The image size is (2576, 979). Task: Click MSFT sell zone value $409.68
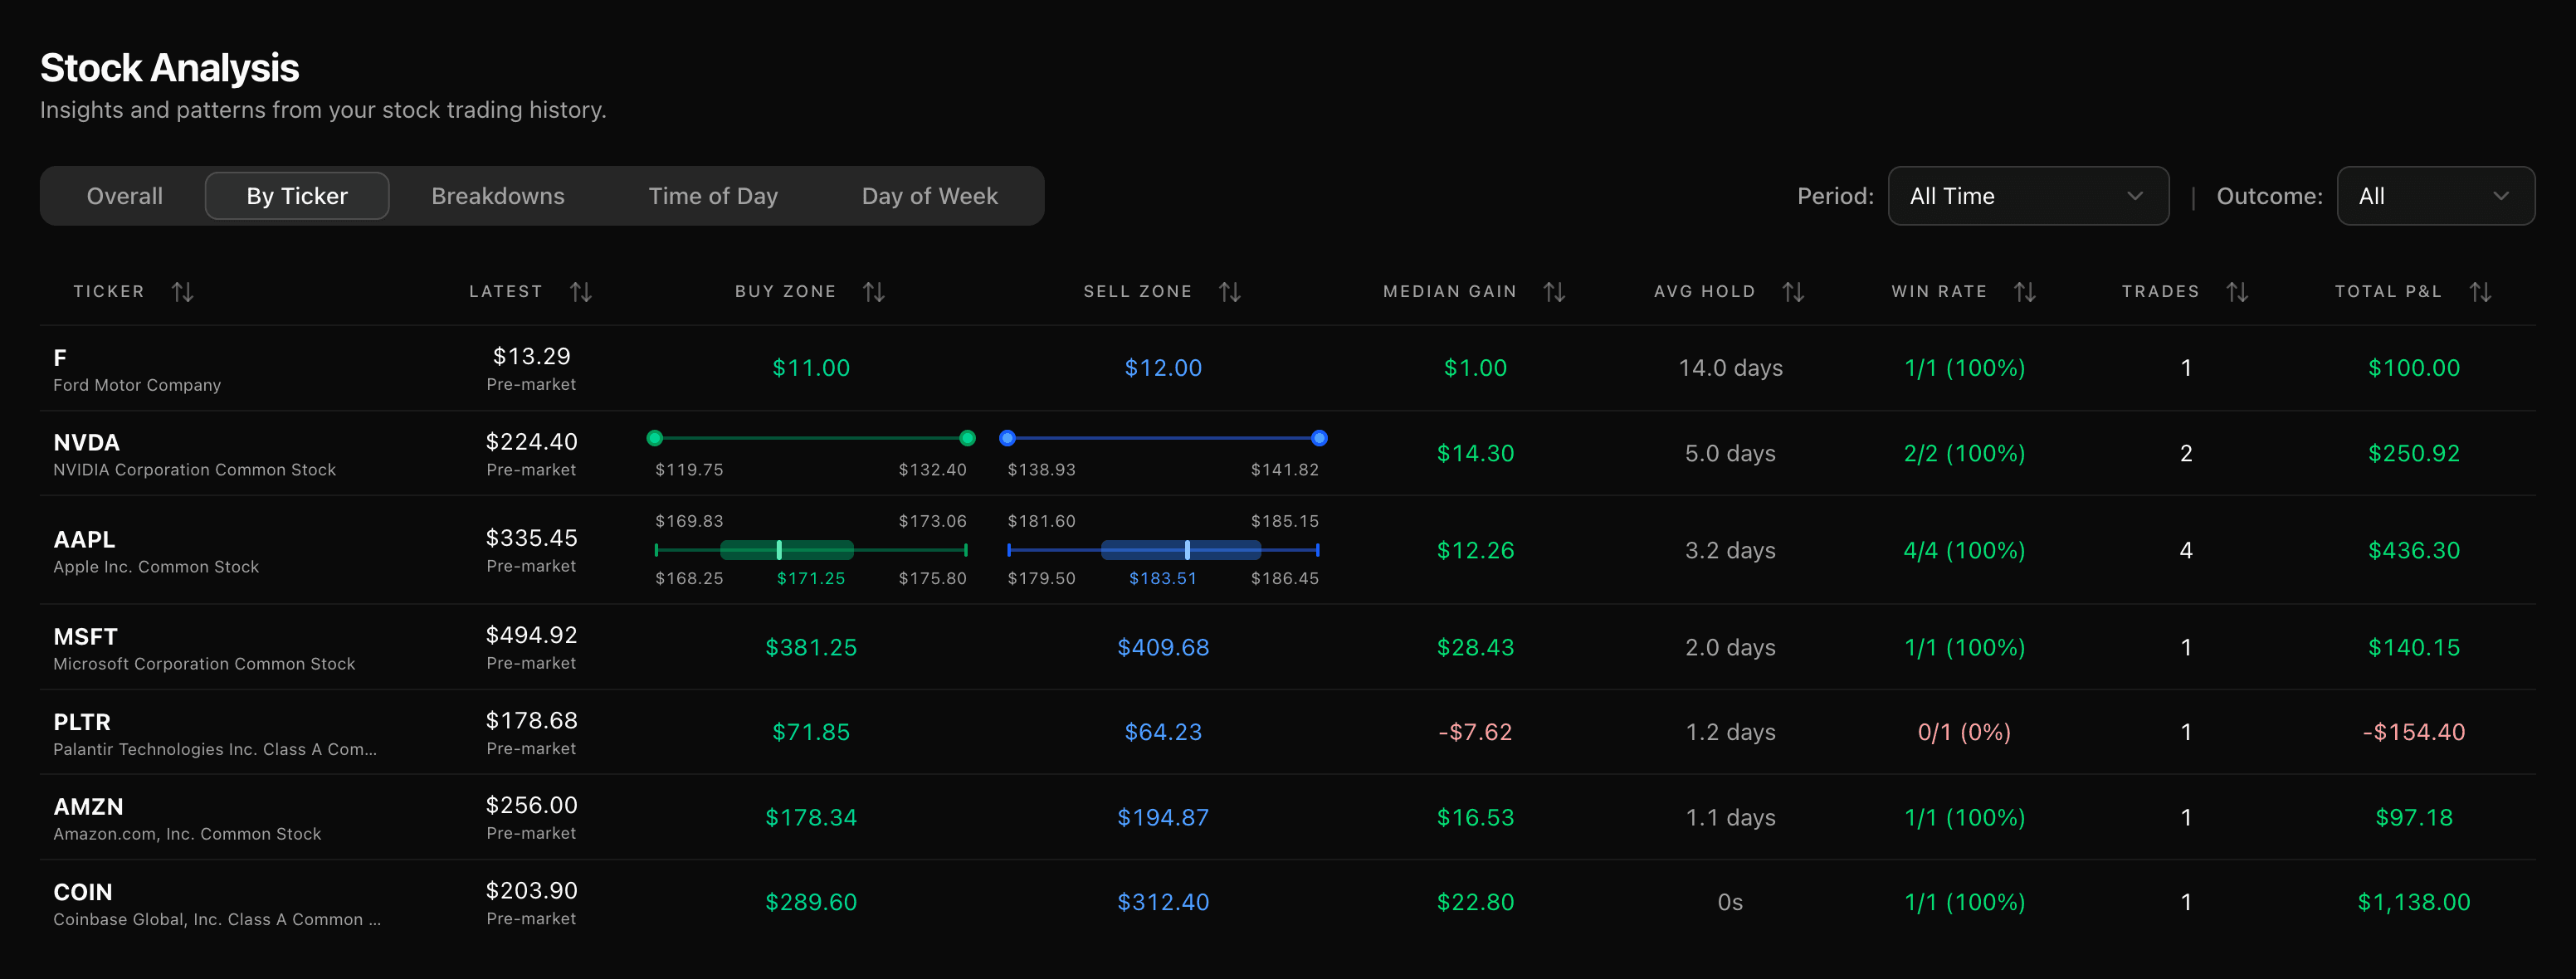(x=1163, y=648)
